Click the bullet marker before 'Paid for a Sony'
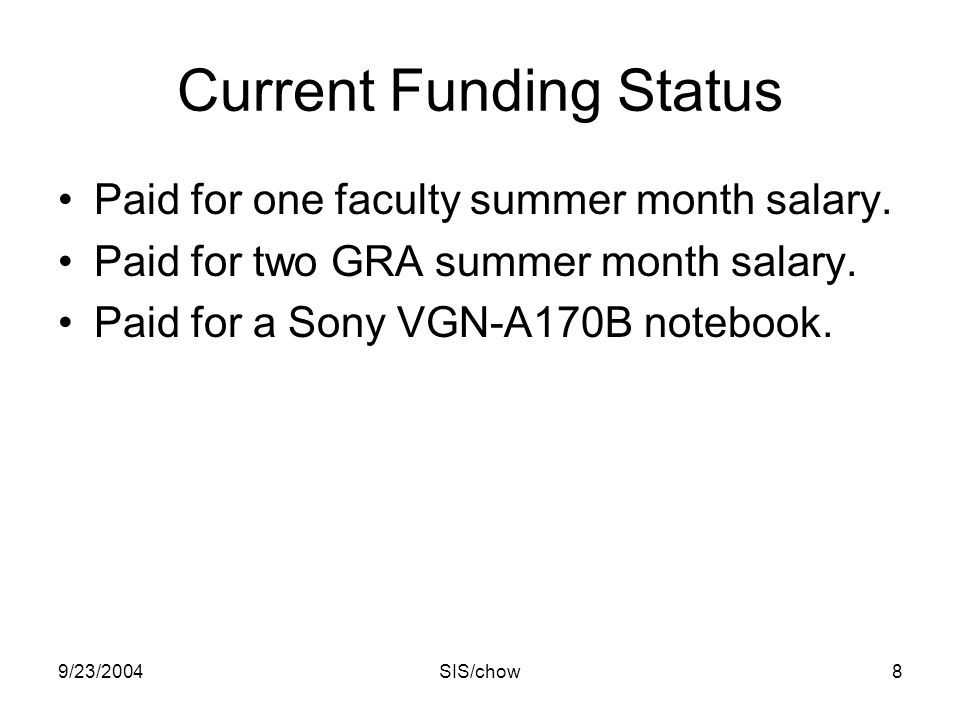 pos(66,322)
